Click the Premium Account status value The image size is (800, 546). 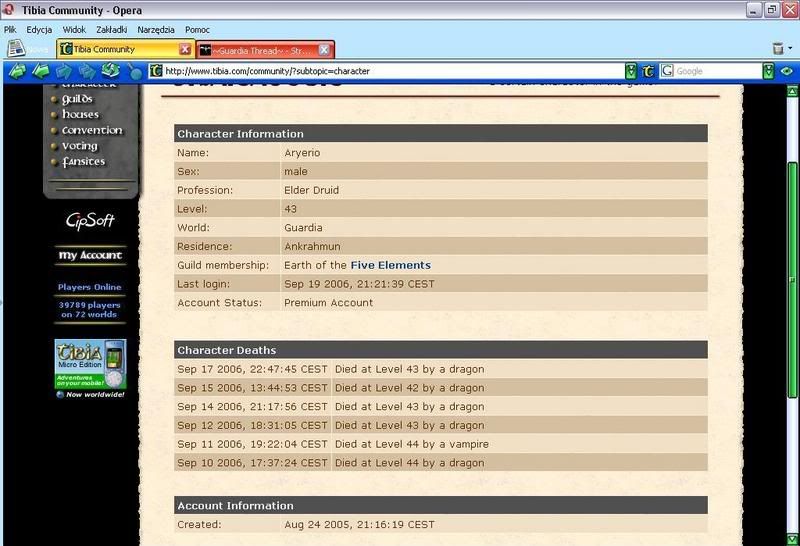[x=329, y=303]
